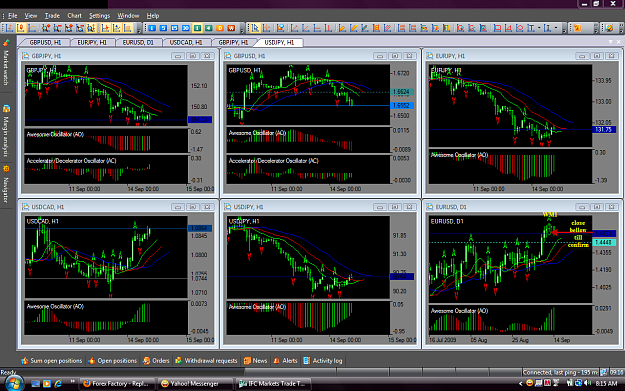Click the 131.75 price label on EURJPY chart
The height and width of the screenshot is (391, 625).
pos(604,130)
